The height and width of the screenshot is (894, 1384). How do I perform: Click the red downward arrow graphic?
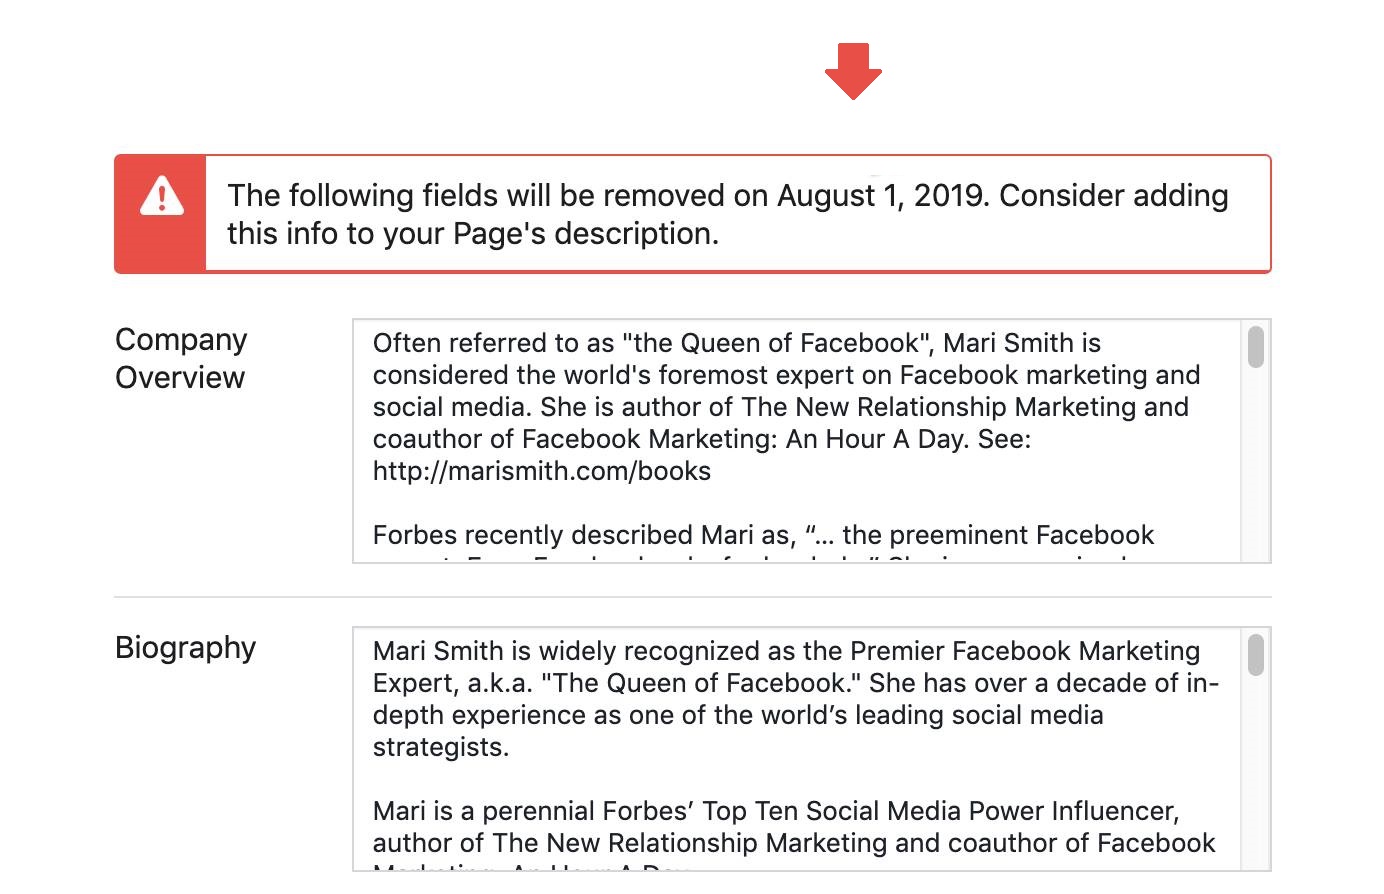(x=854, y=72)
